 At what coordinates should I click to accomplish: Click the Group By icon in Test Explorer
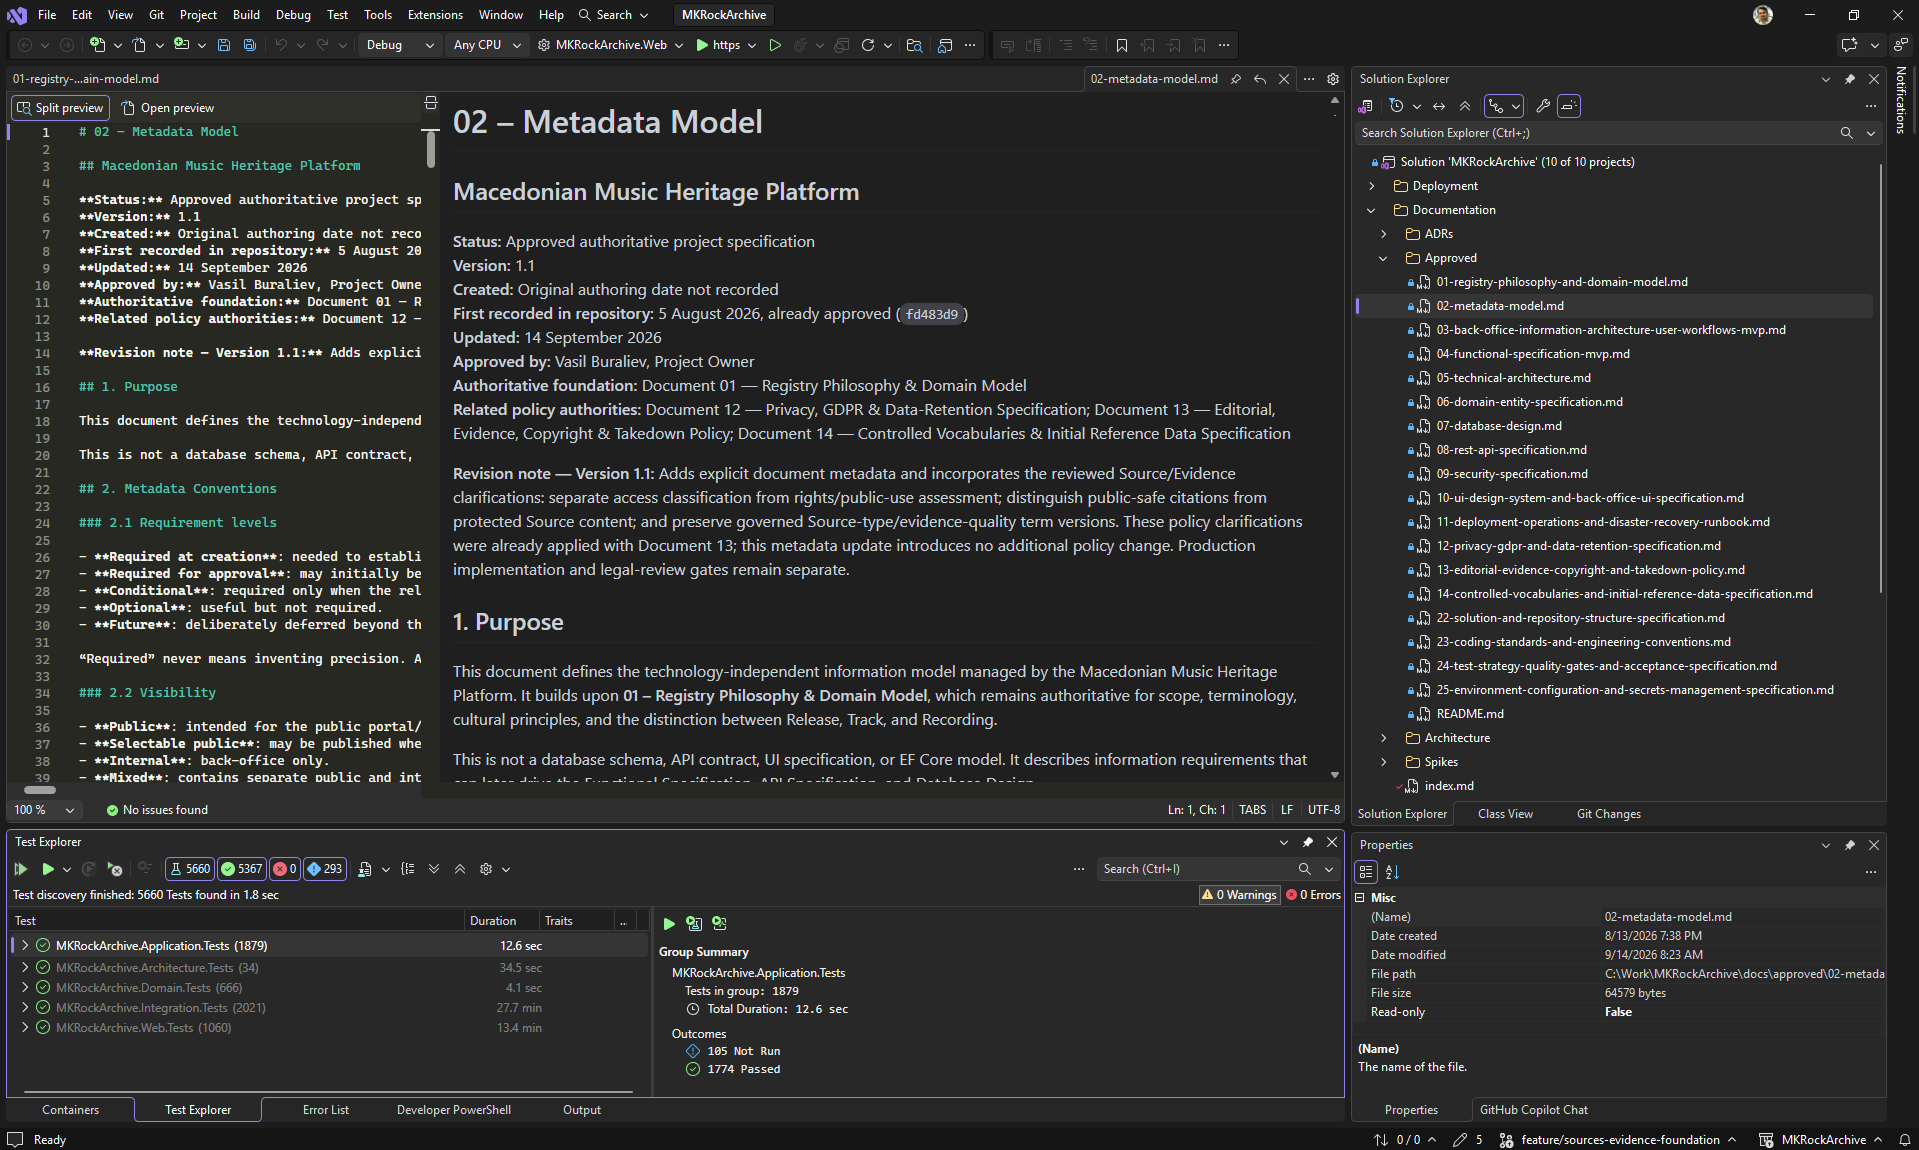click(x=408, y=869)
